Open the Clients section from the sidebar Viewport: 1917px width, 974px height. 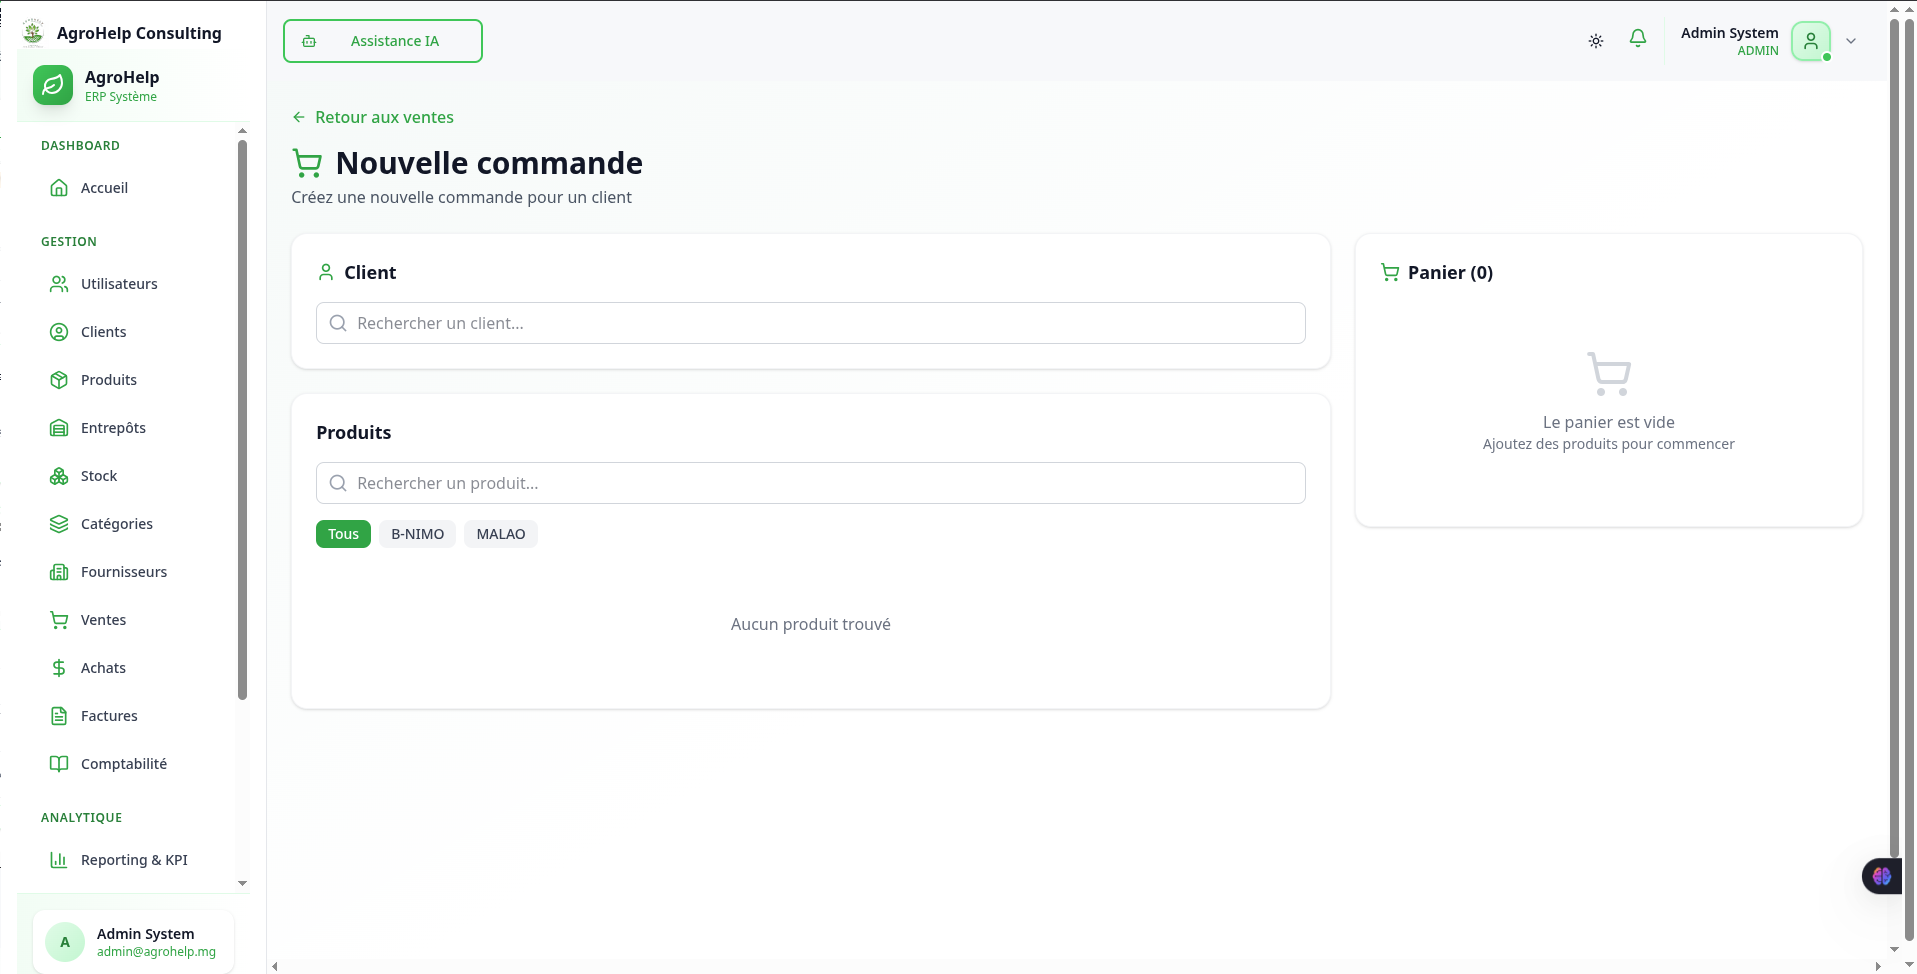click(x=103, y=331)
